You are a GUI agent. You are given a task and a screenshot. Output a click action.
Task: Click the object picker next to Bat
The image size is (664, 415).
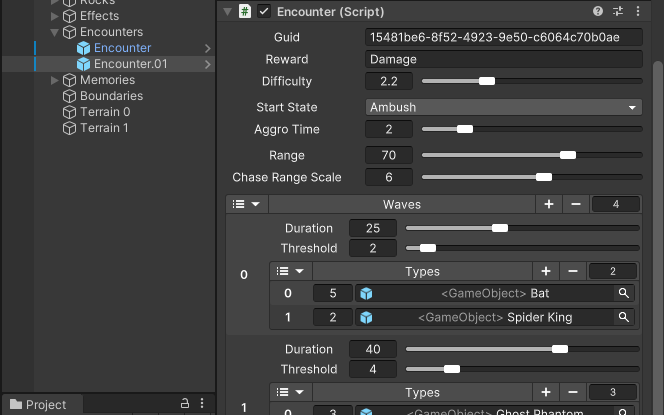click(624, 293)
